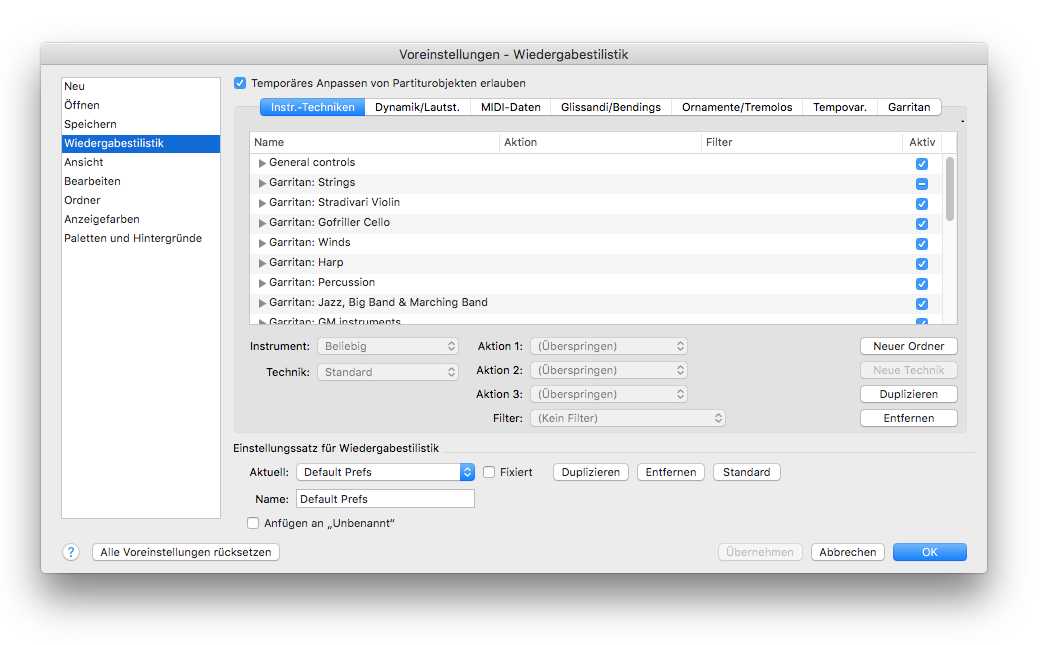This screenshot has width=1049, height=645.
Task: Enable the Fixiert checkbox
Action: 489,472
